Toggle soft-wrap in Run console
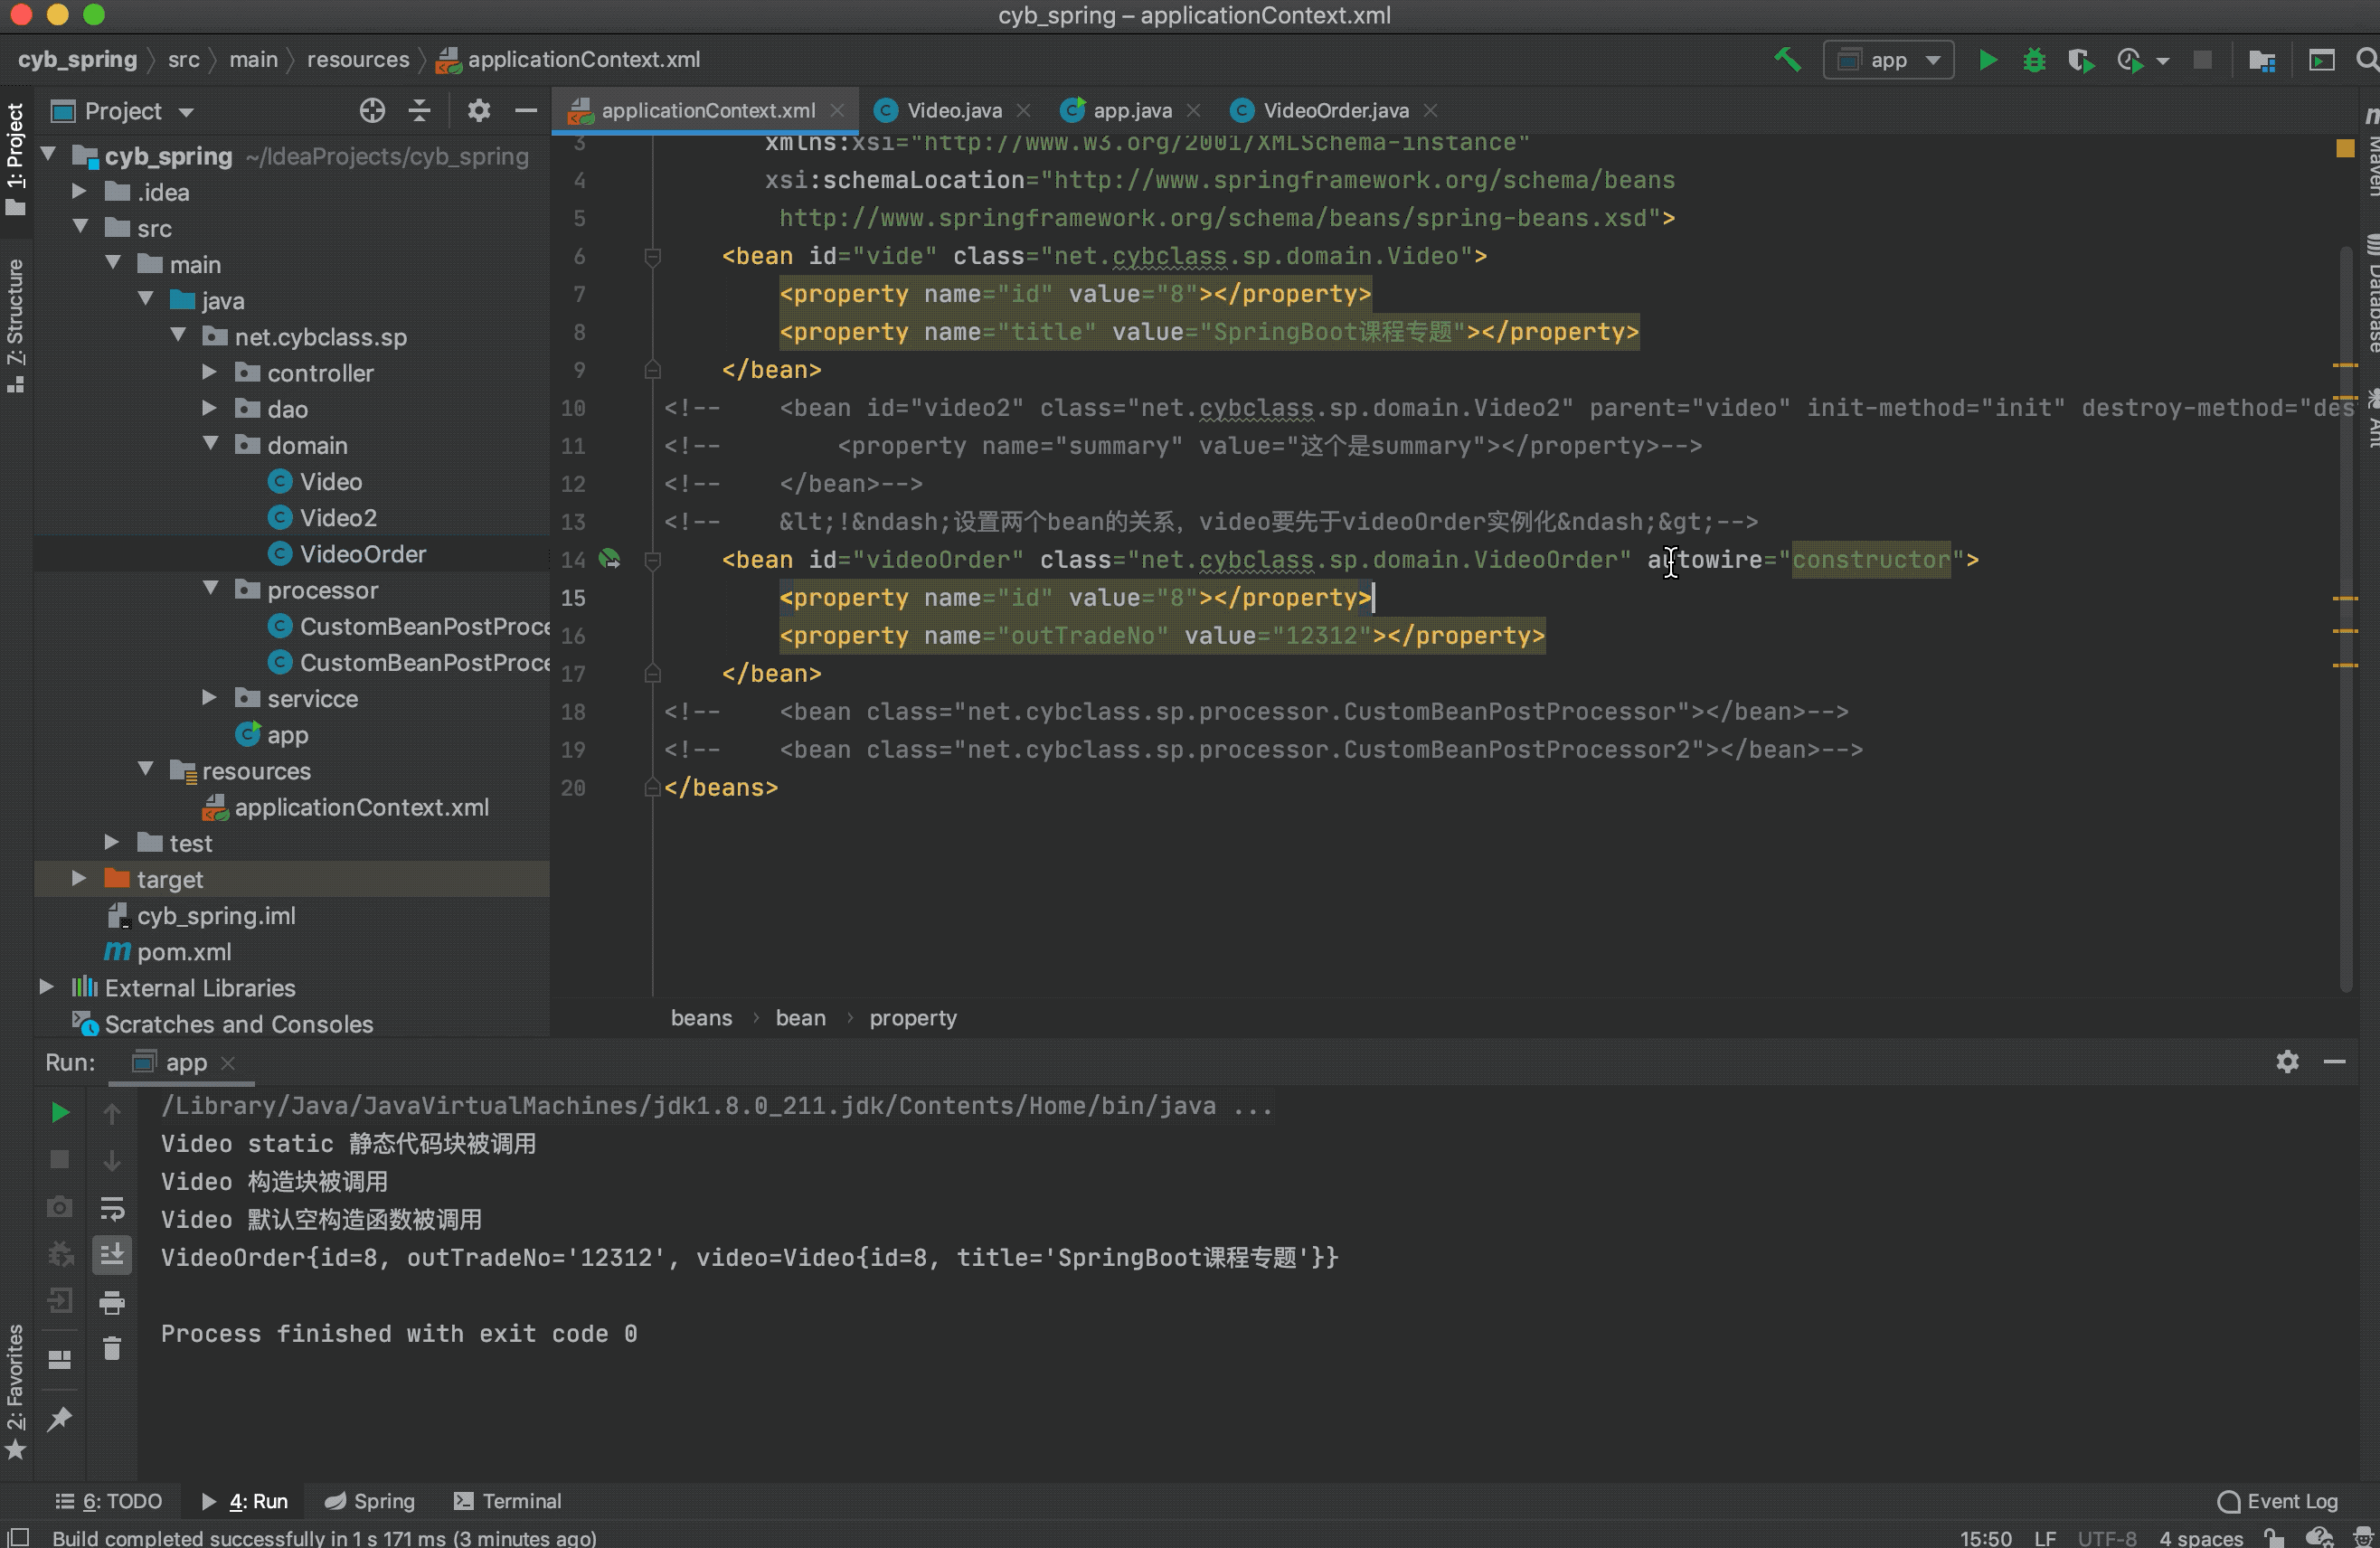Image resolution: width=2380 pixels, height=1548 pixels. point(112,1208)
